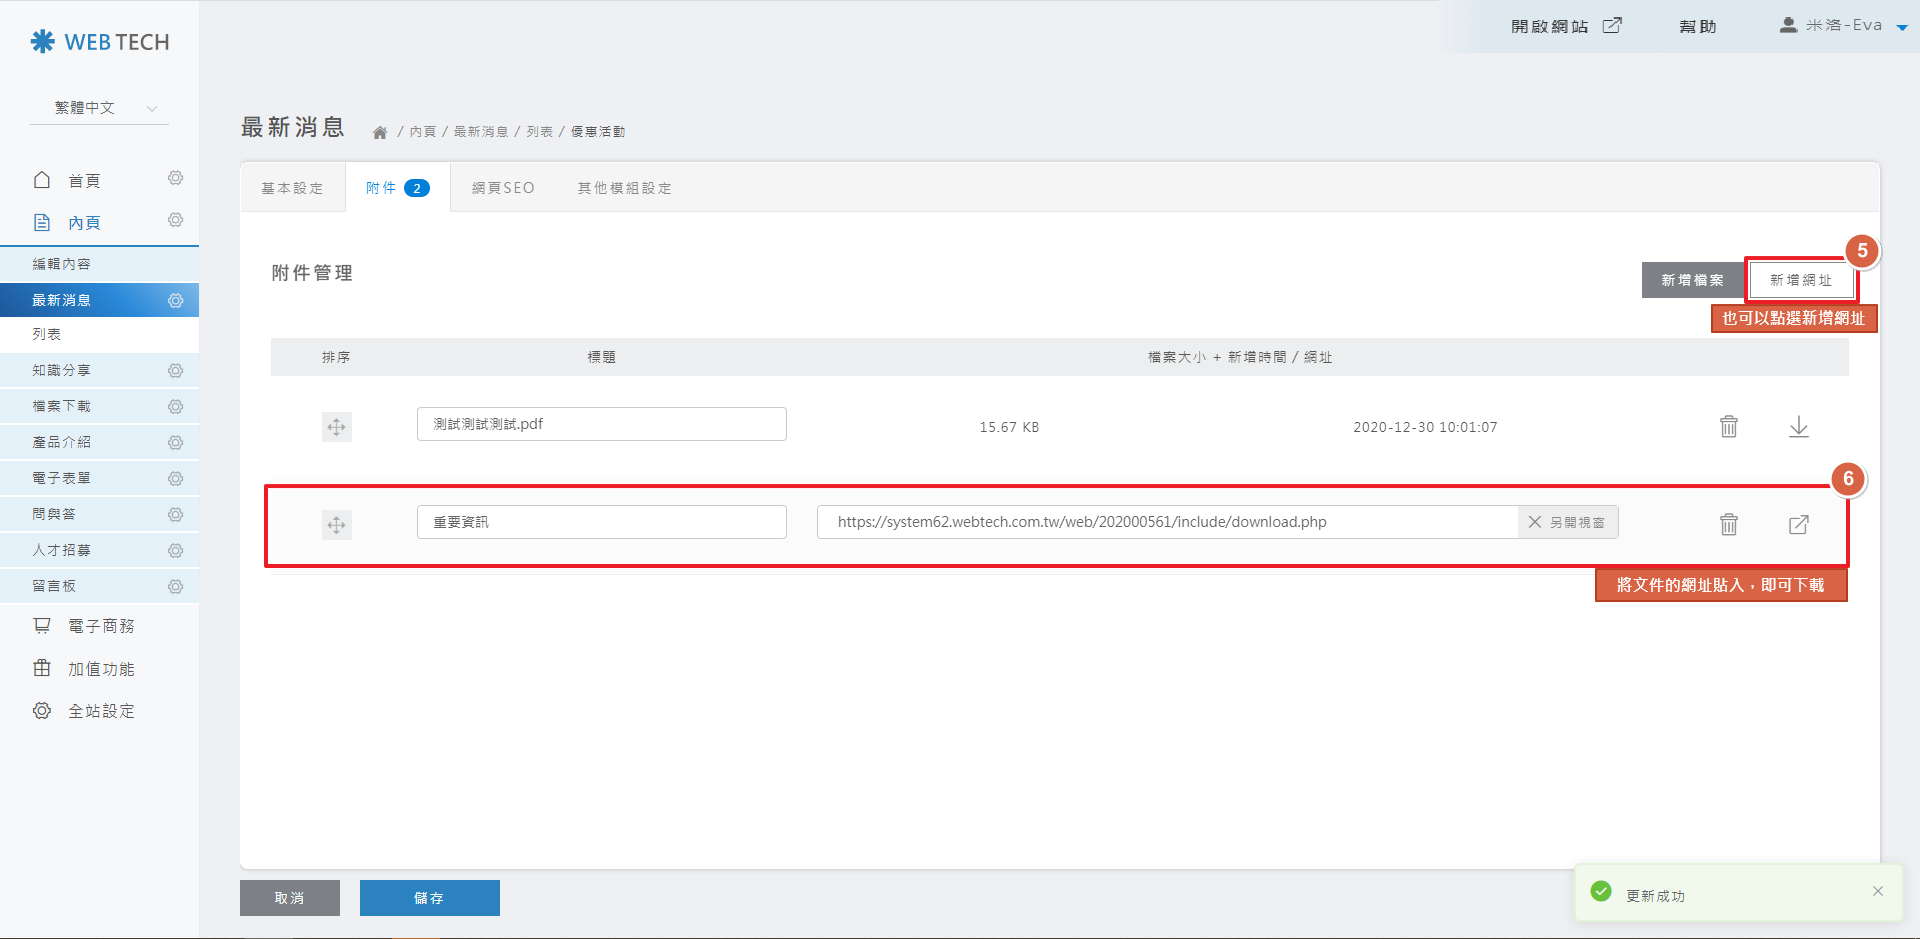Click the drag handle of the PDF row
Image resolution: width=1920 pixels, height=939 pixels.
pos(336,427)
